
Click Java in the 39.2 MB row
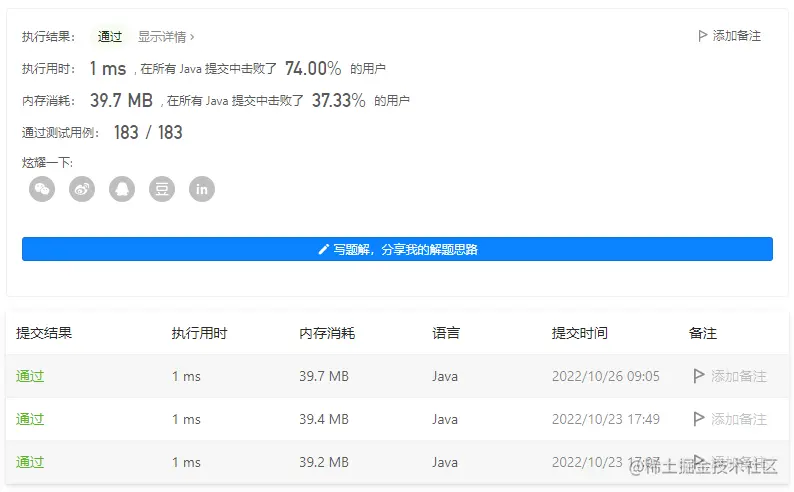tap(445, 462)
